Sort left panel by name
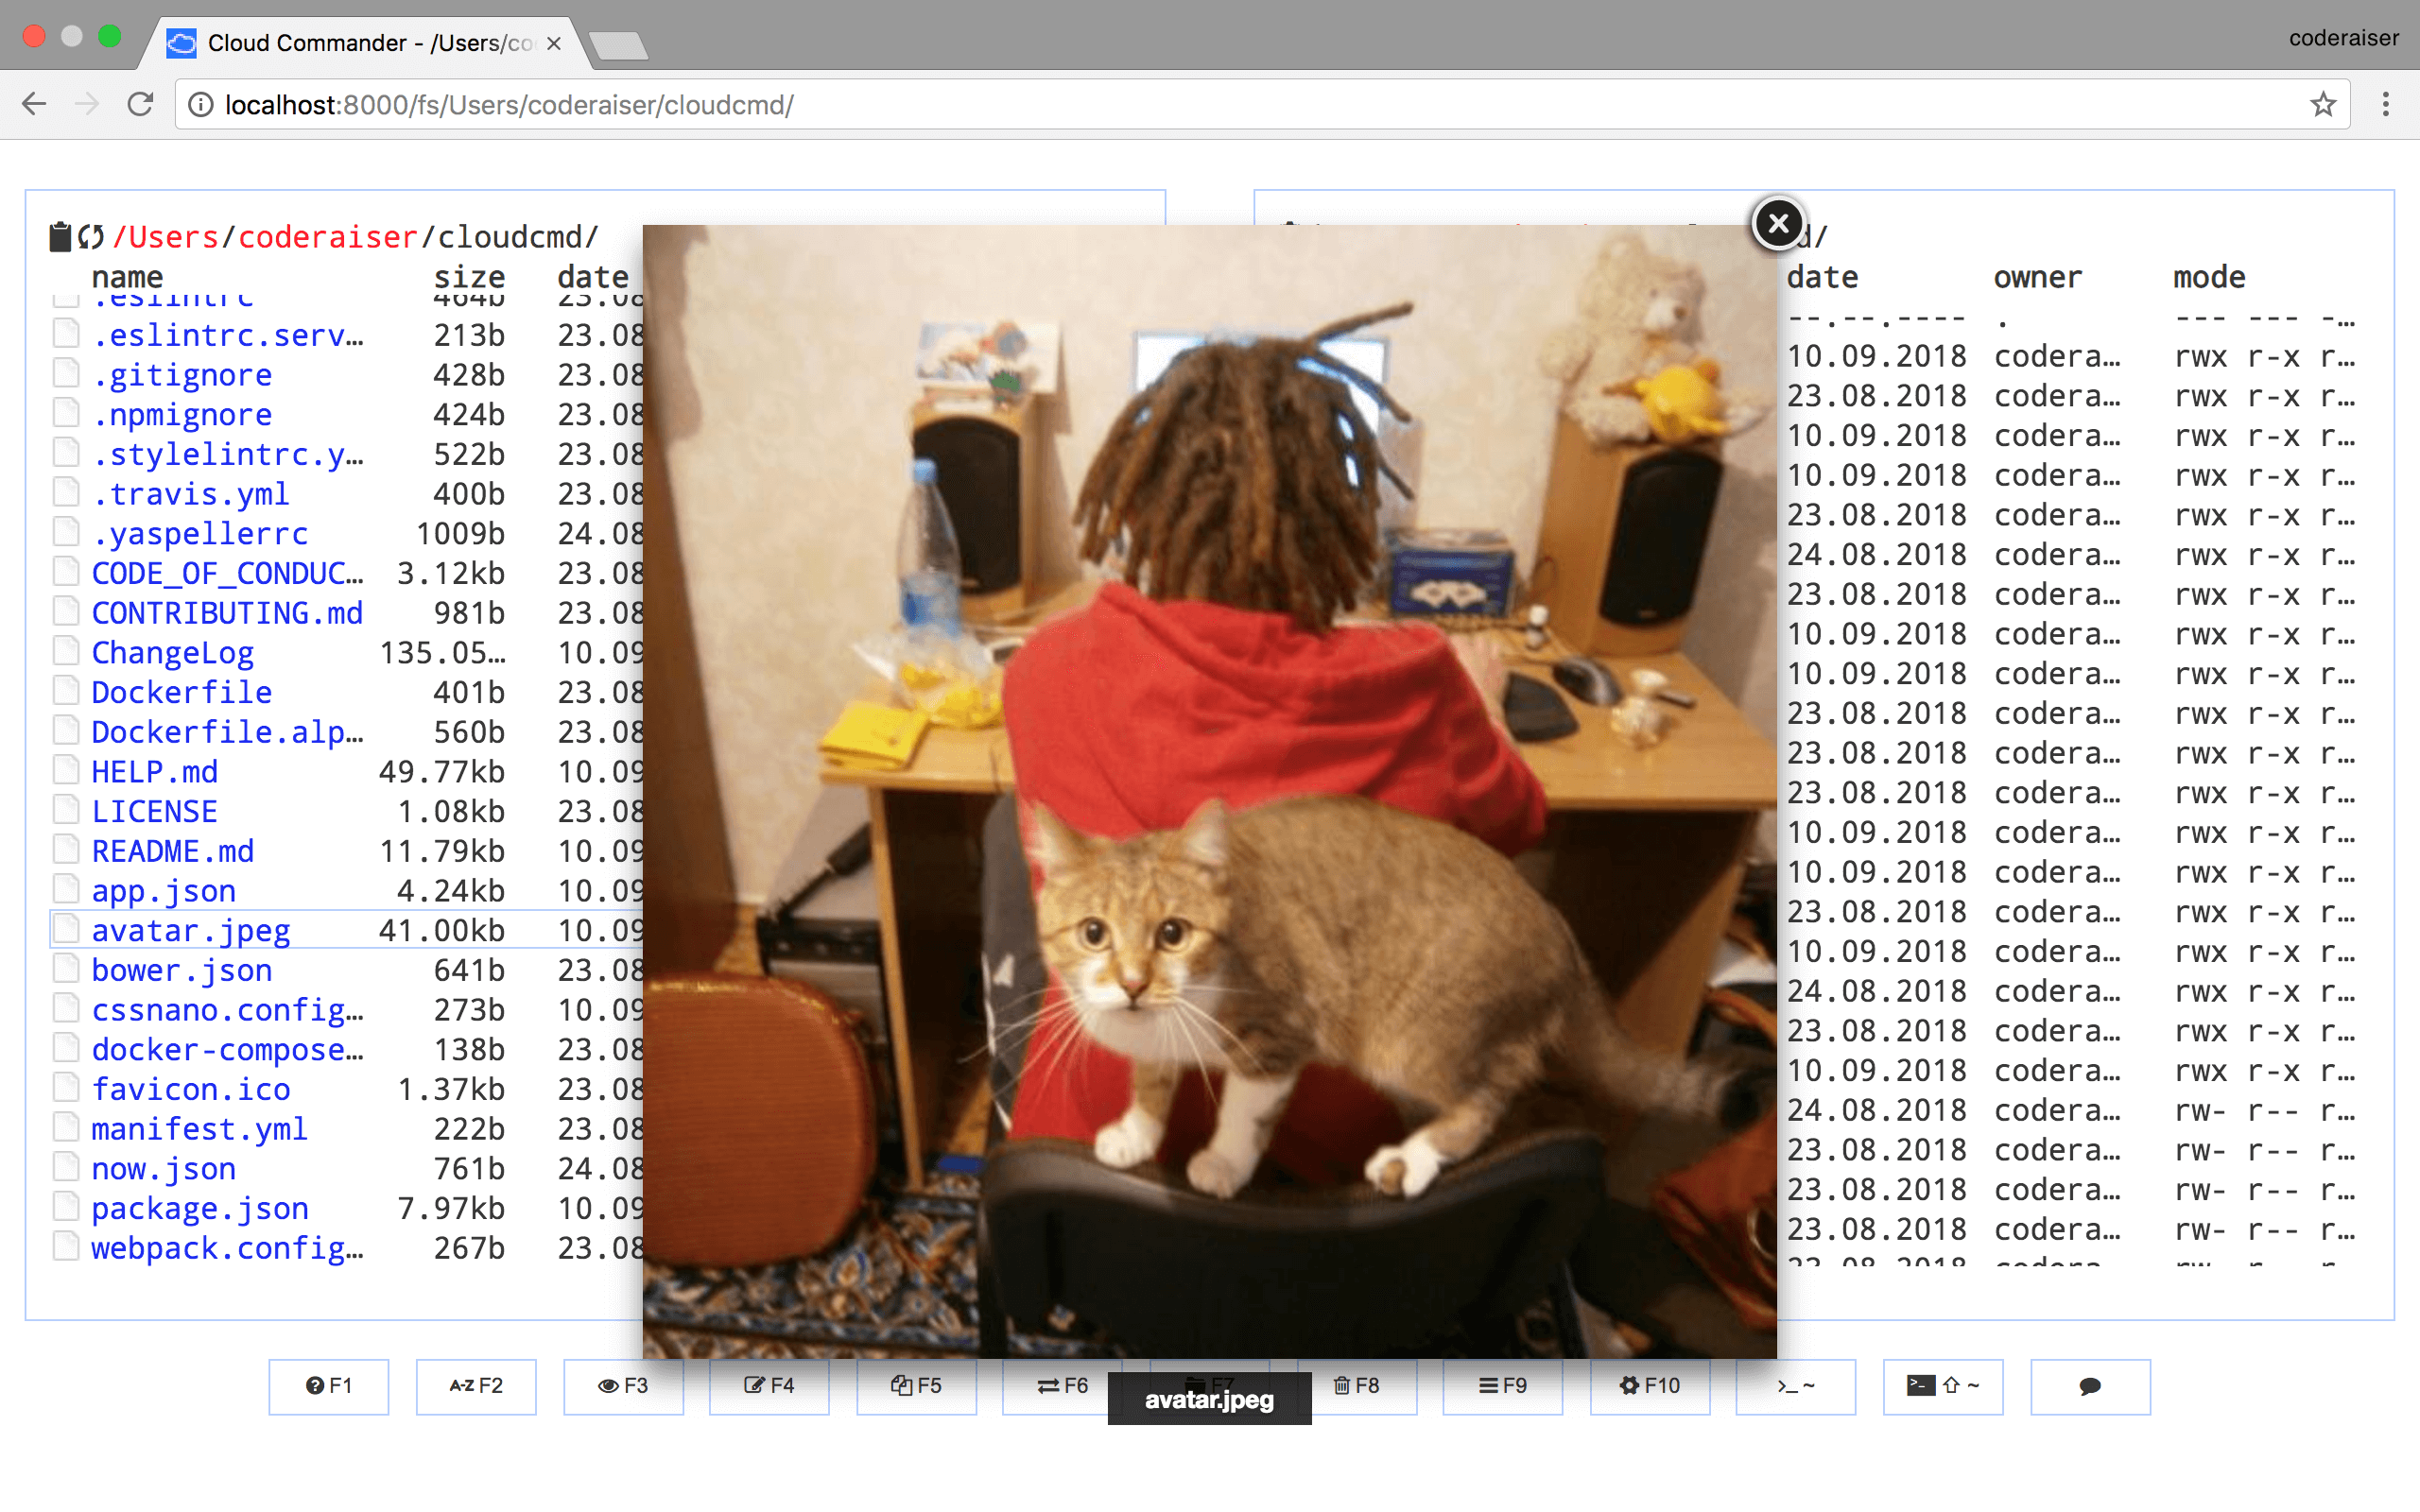The height and width of the screenshot is (1512, 2420). (127, 277)
